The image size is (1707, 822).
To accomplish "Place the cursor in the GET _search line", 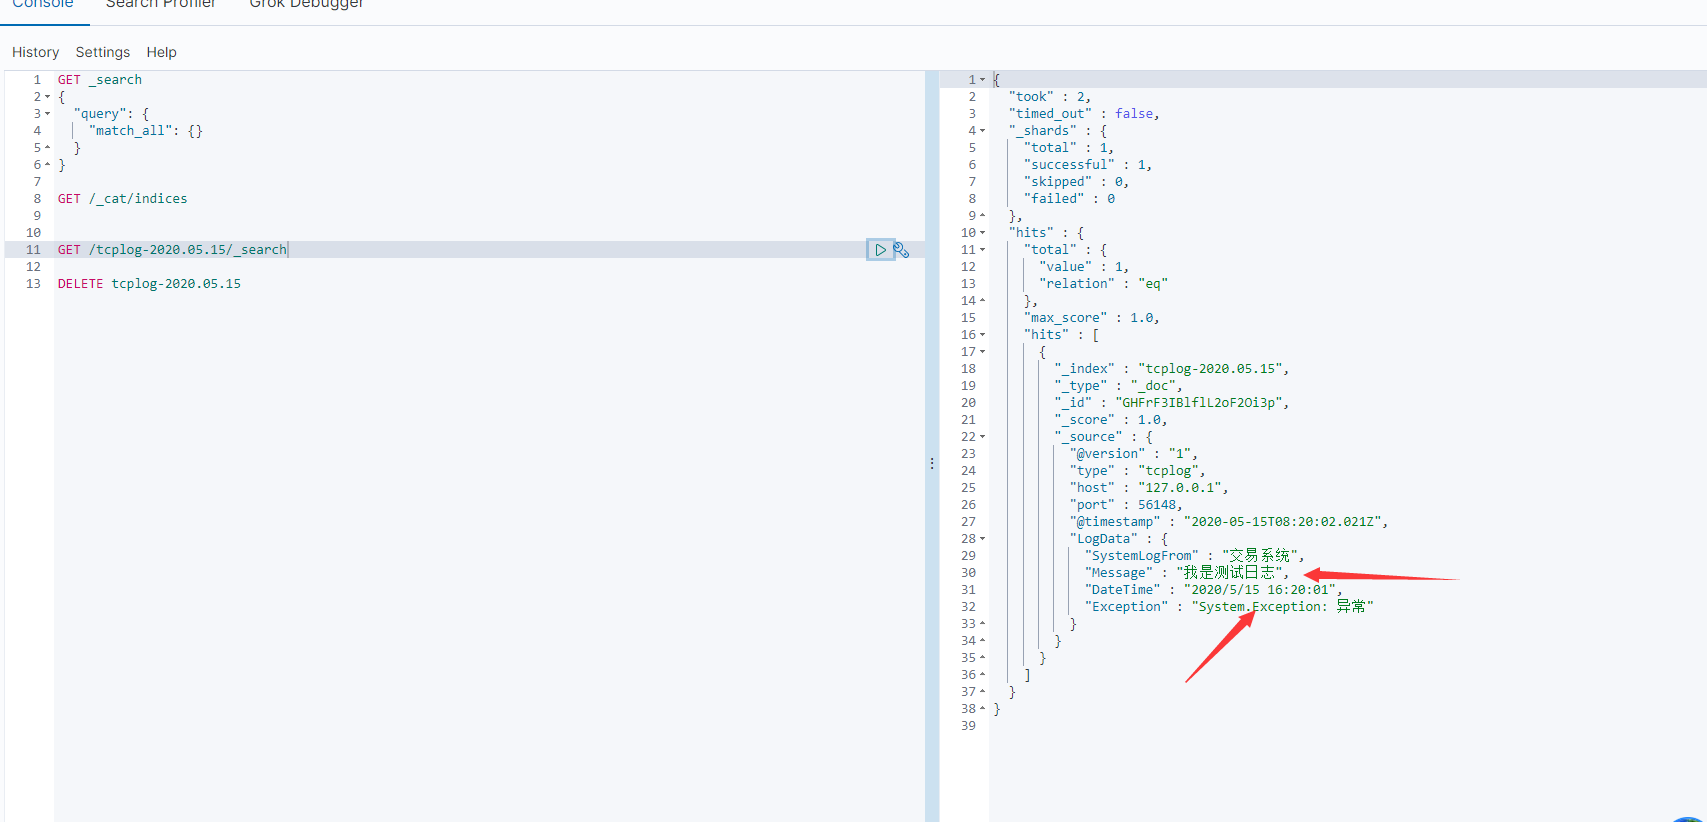I will [x=100, y=80].
